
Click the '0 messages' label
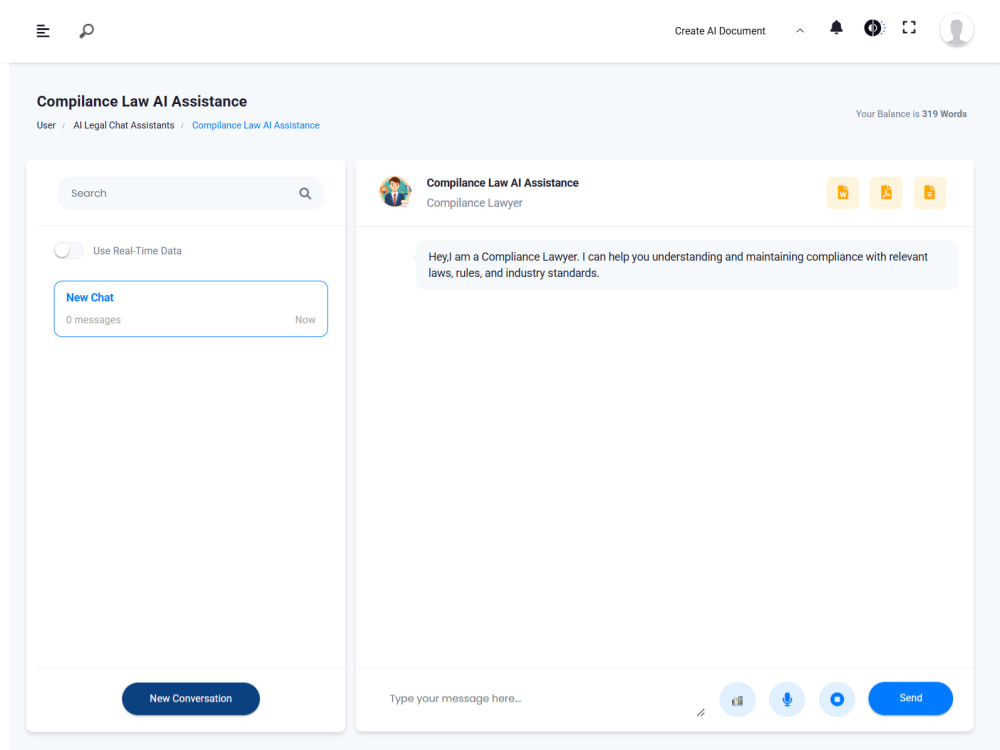click(x=93, y=320)
